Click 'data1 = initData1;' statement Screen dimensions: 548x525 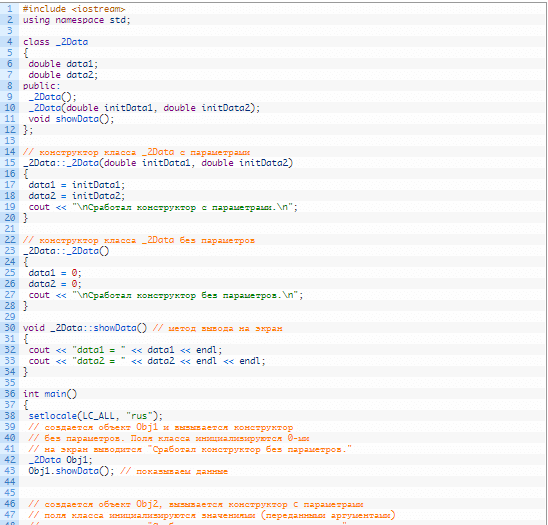[77, 185]
